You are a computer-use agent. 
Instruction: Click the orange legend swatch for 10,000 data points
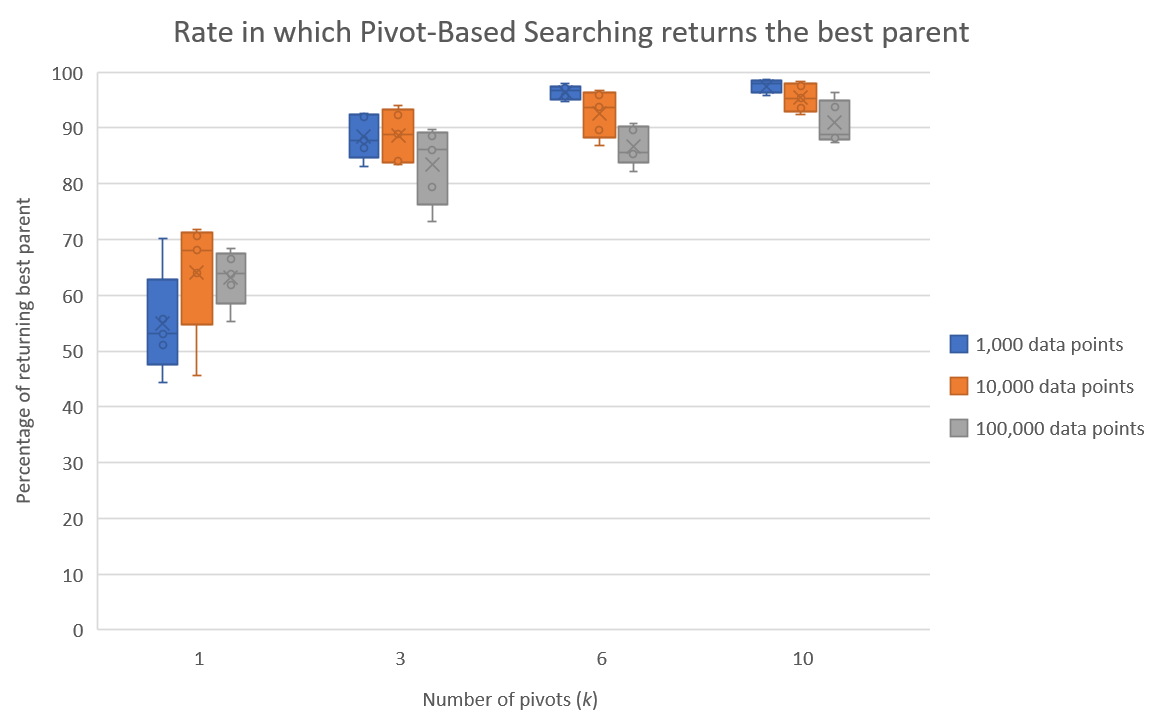(x=959, y=386)
